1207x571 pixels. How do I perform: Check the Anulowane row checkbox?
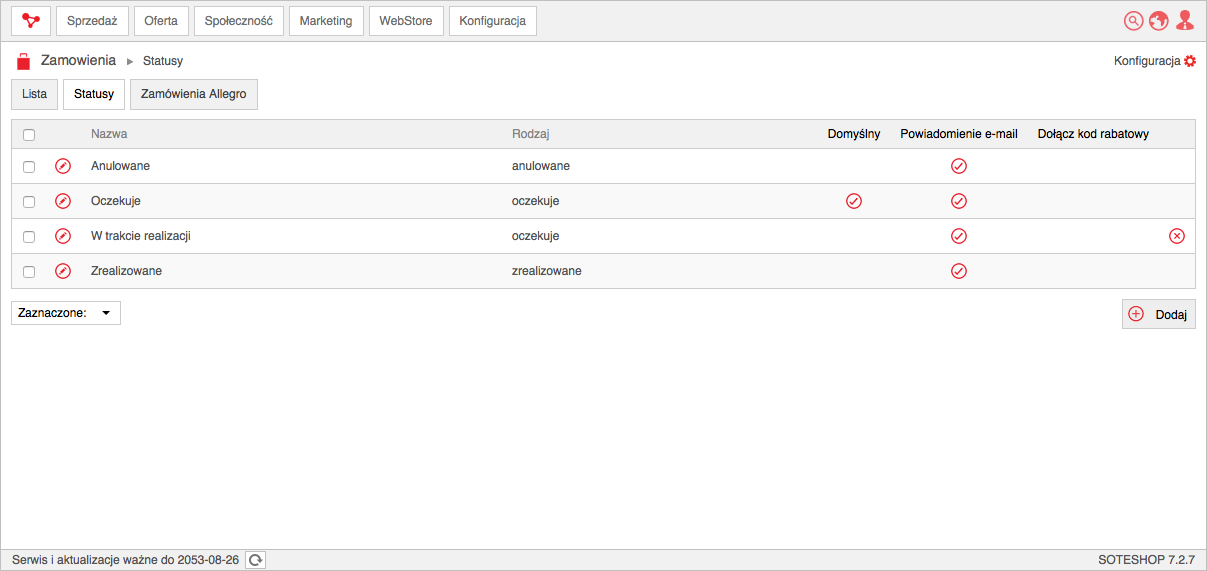coord(29,167)
